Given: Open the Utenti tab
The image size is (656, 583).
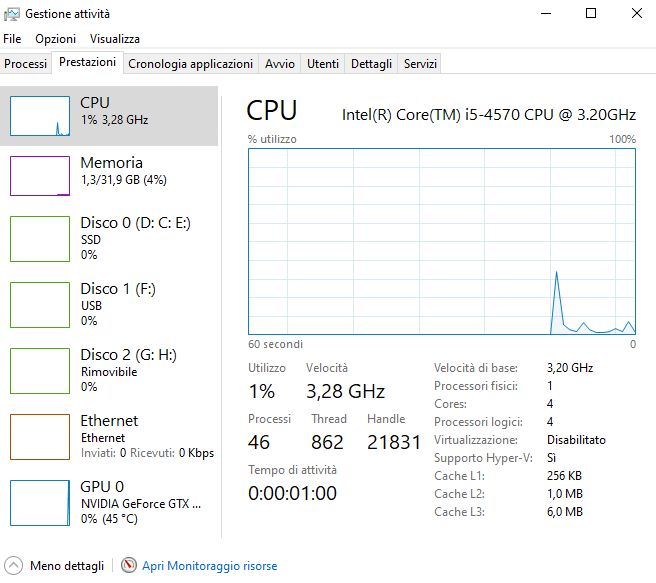Looking at the screenshot, I should pyautogui.click(x=322, y=64).
